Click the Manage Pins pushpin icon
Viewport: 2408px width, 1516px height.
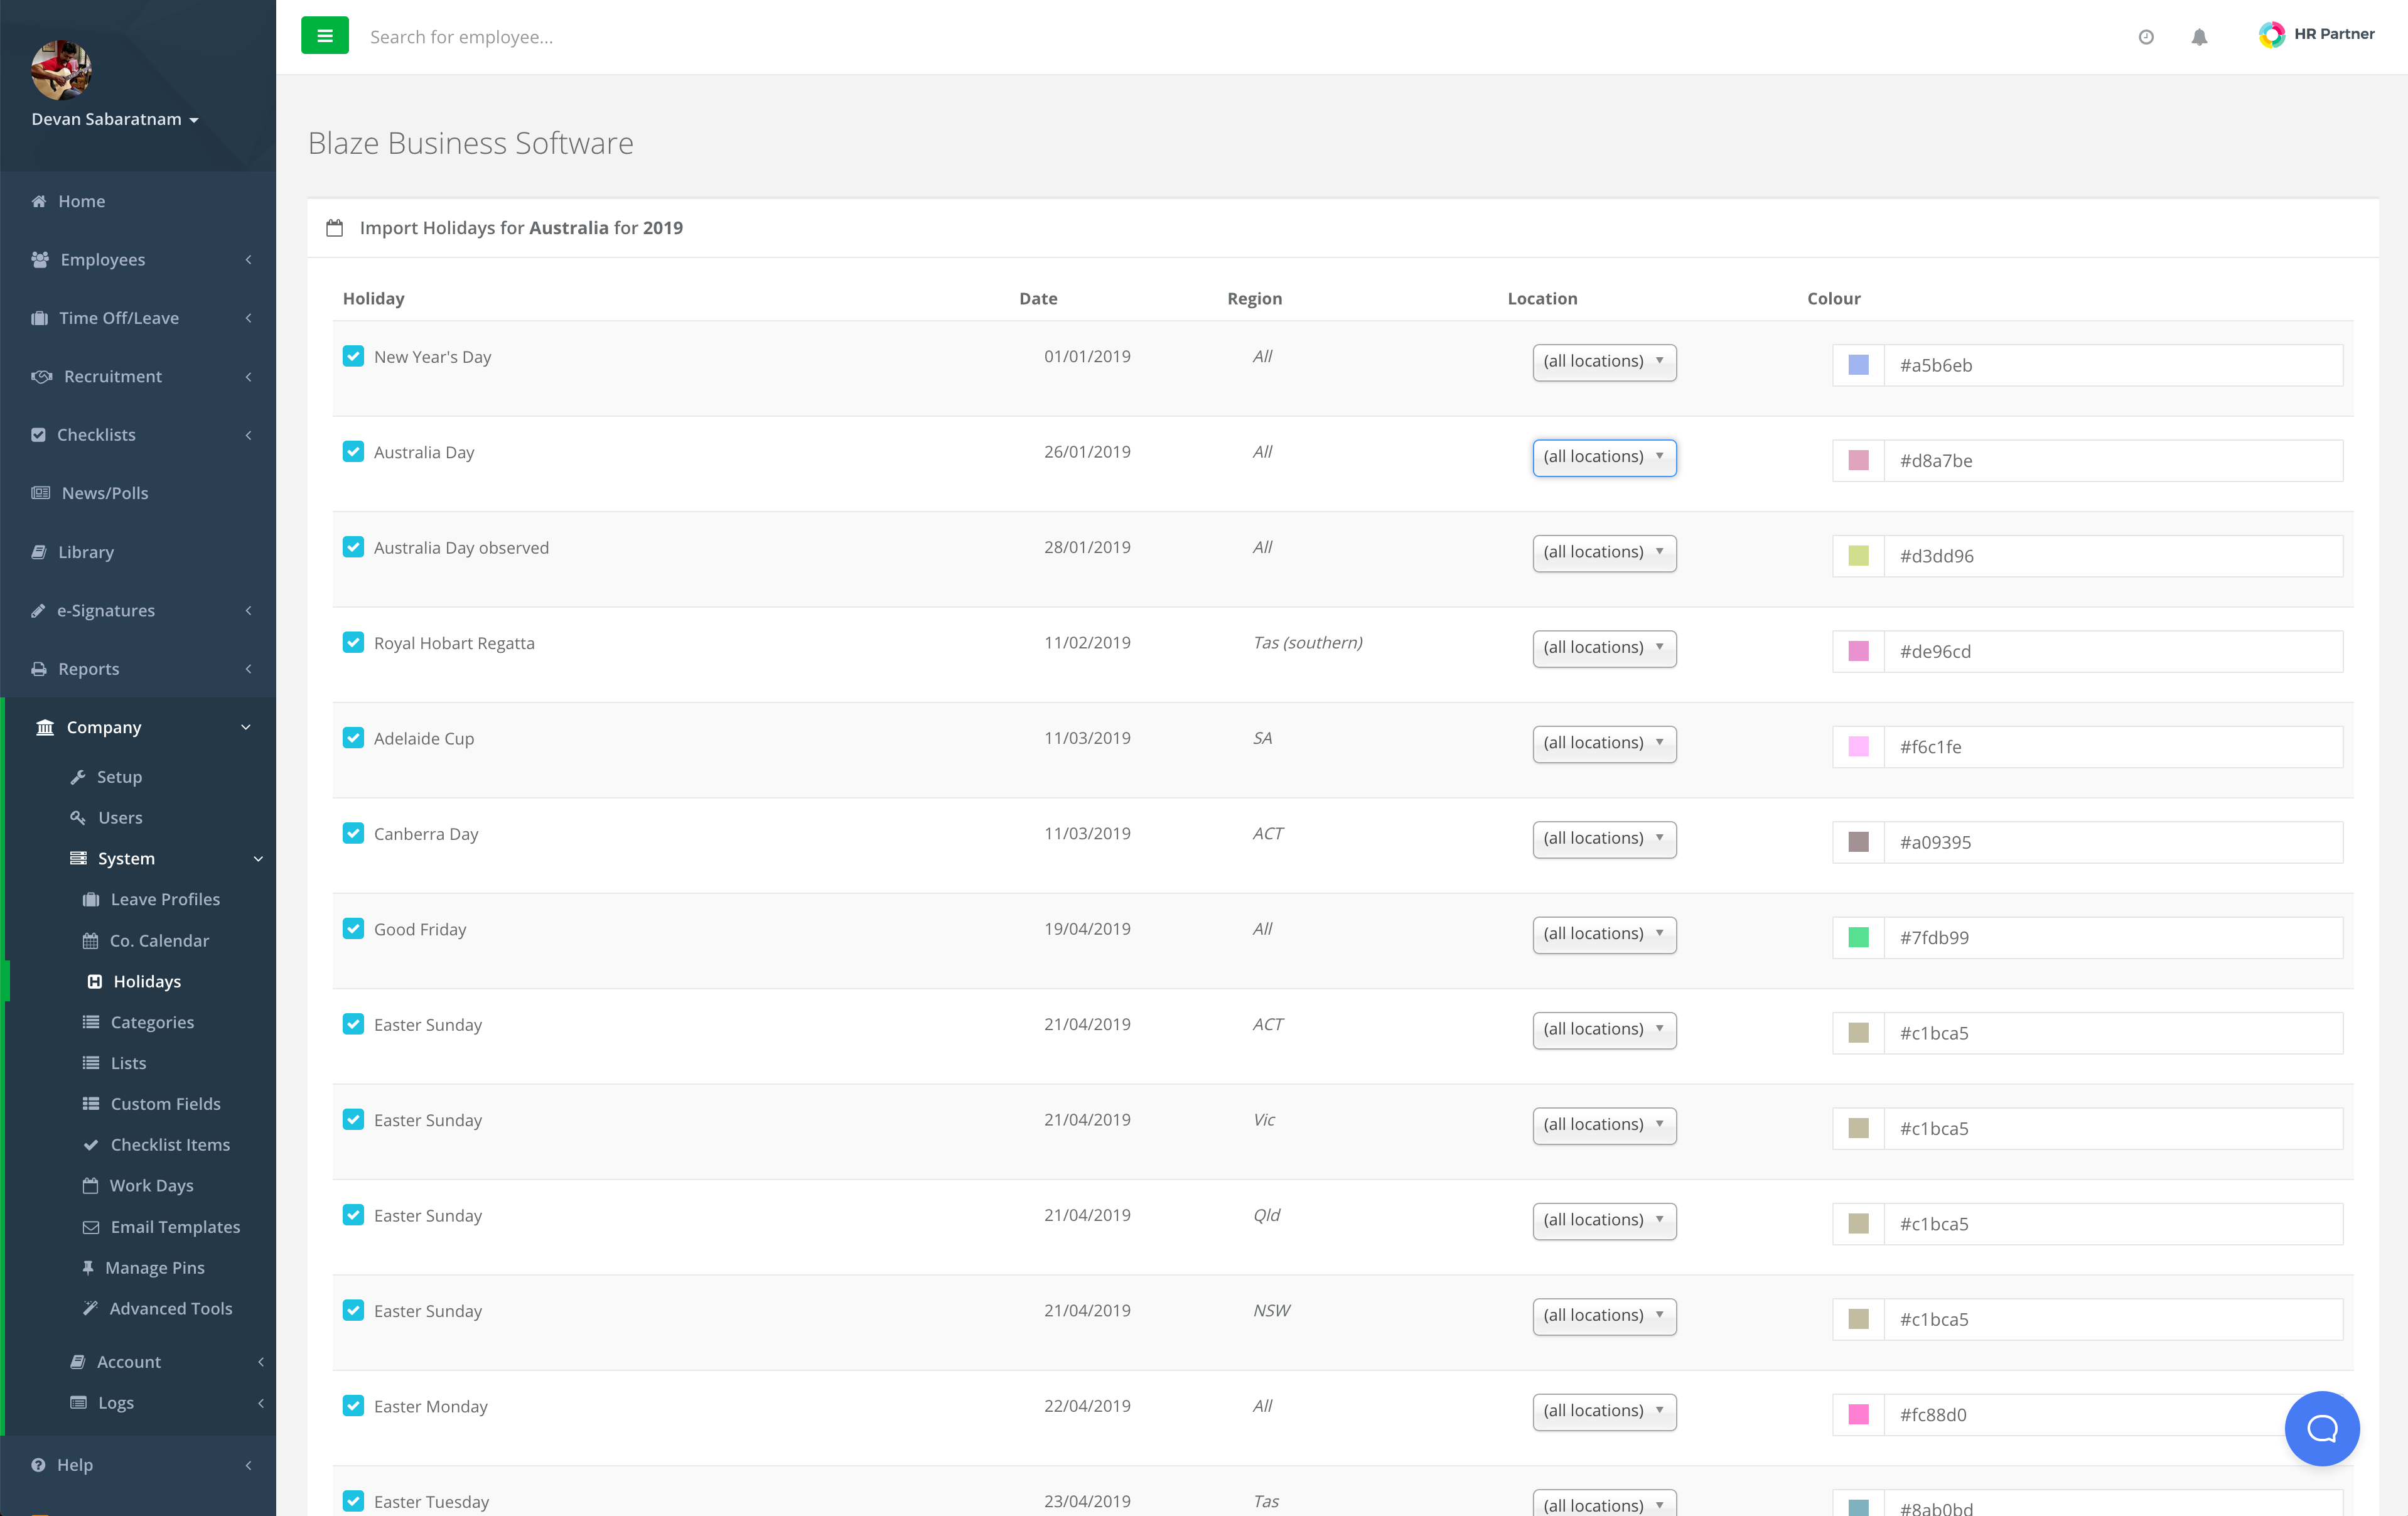tap(88, 1267)
